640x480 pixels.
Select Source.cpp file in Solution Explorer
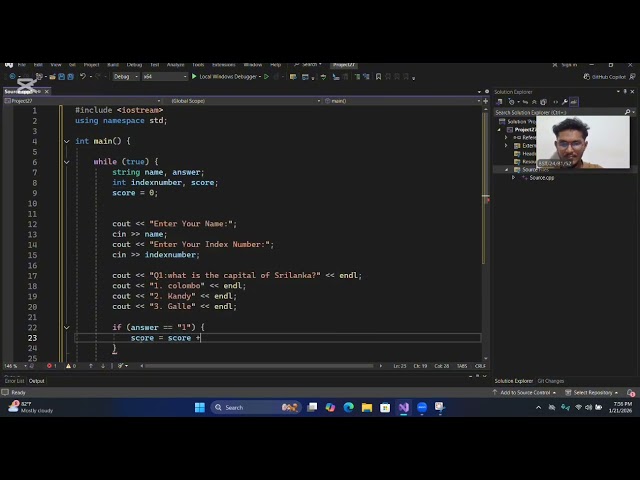541,178
